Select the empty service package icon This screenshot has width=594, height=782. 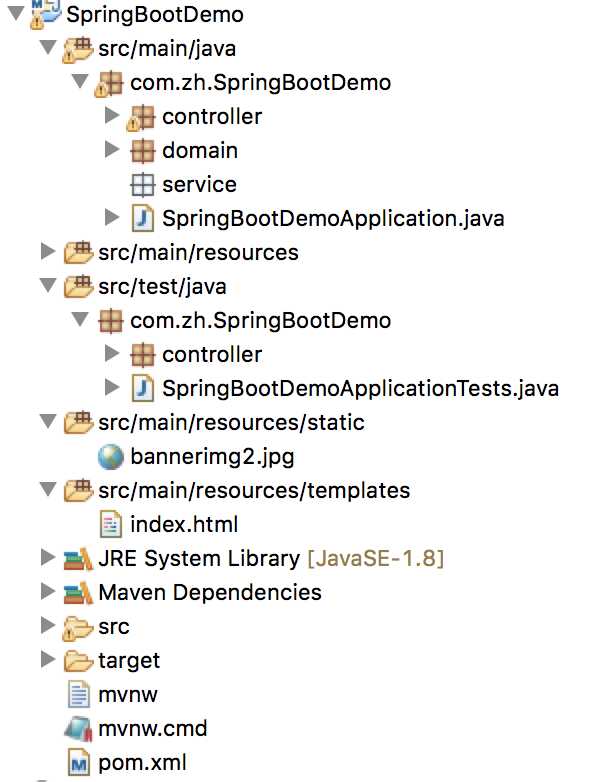tap(142, 185)
